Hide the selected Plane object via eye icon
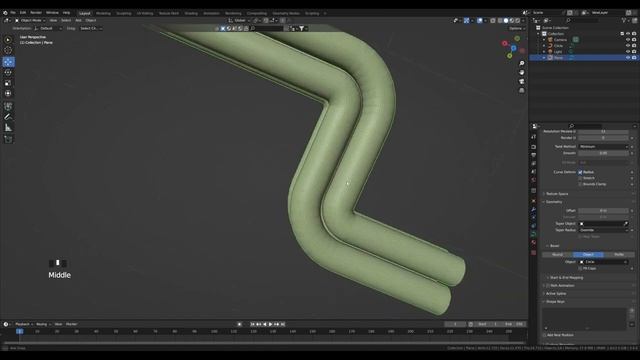The image size is (640, 360). pos(628,58)
